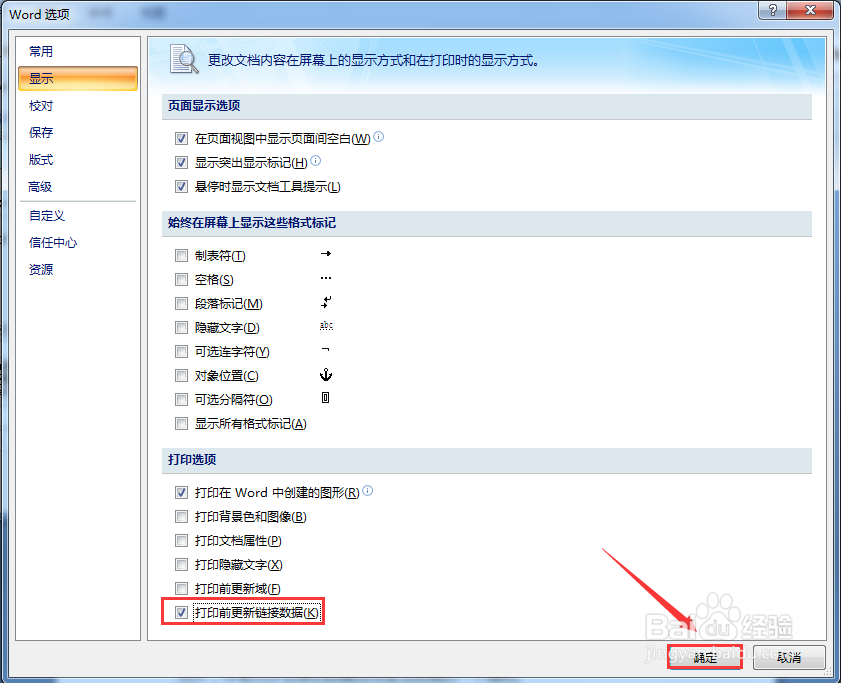Toggle 悬停时显示文档工具提示 checkbox
Screen dimensions: 841x683
tap(181, 187)
